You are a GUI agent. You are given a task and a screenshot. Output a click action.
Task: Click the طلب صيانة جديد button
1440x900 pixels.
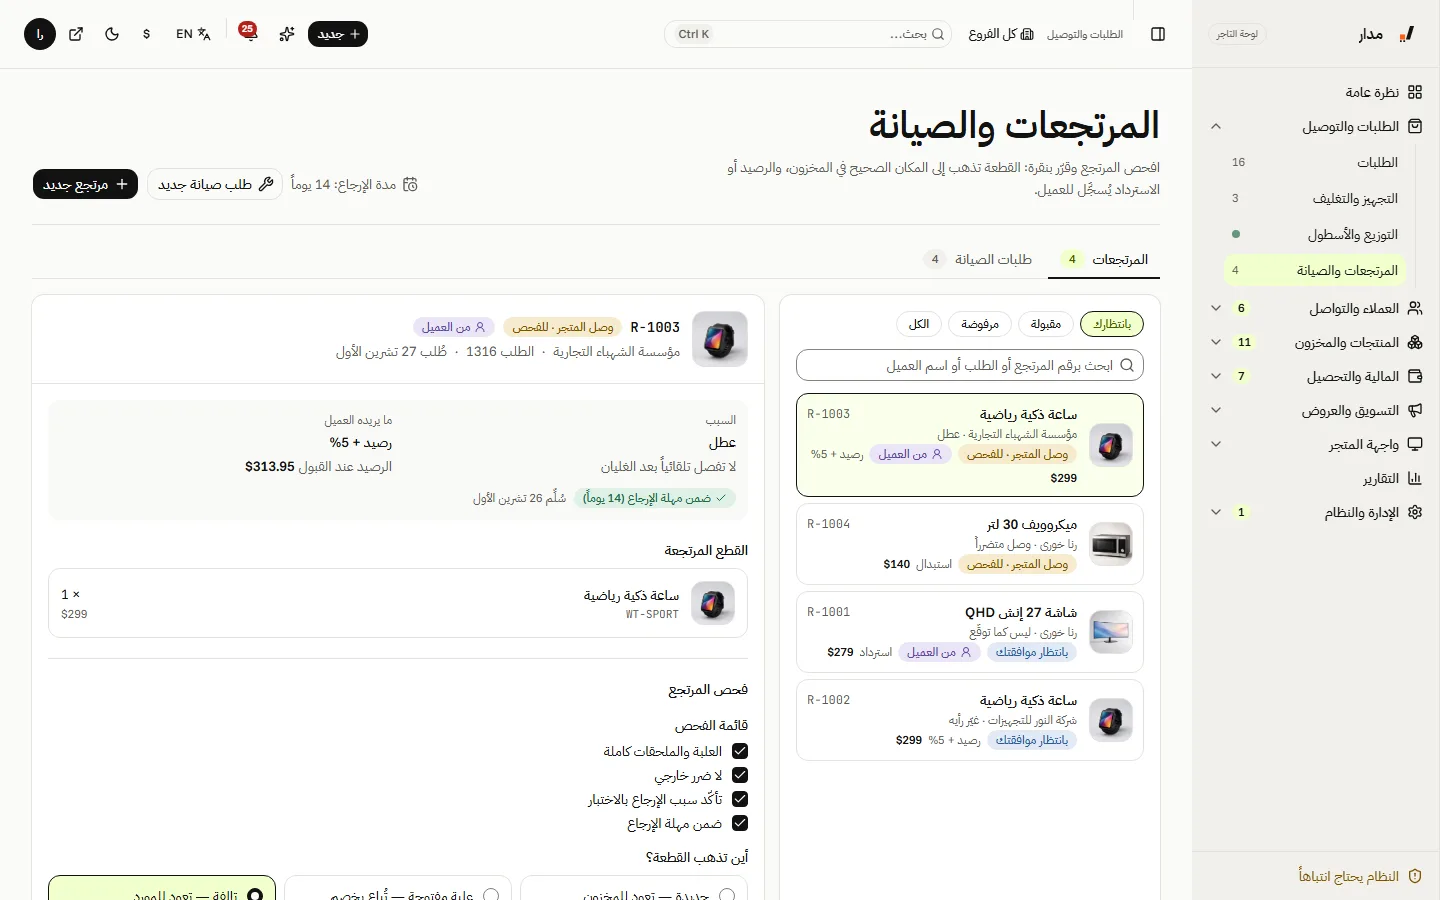tap(215, 185)
